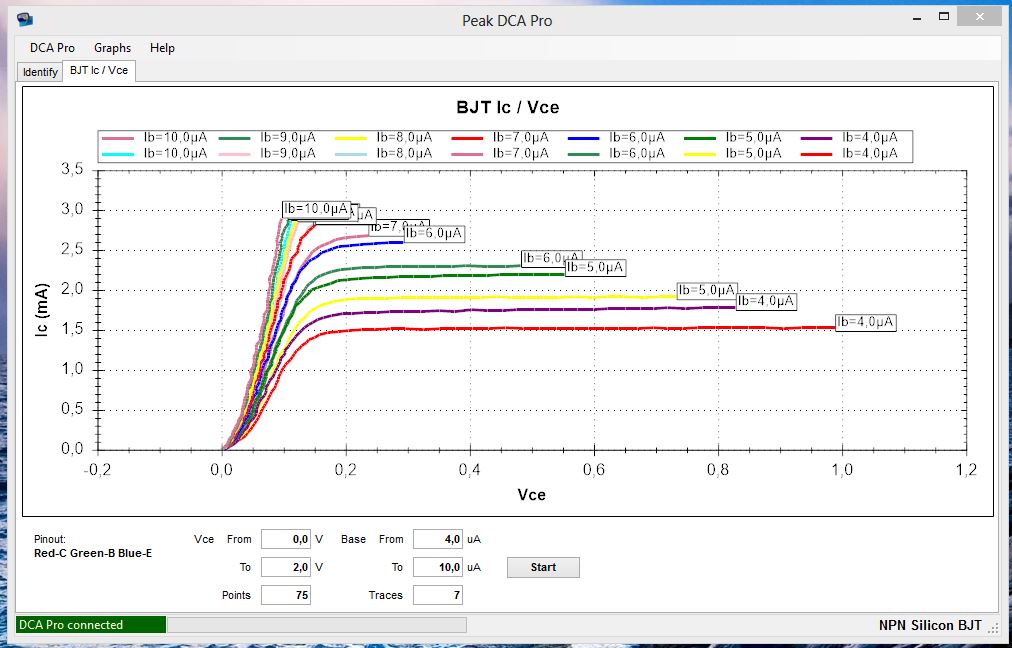Open the Help menu
This screenshot has width=1012, height=648.
click(x=162, y=48)
